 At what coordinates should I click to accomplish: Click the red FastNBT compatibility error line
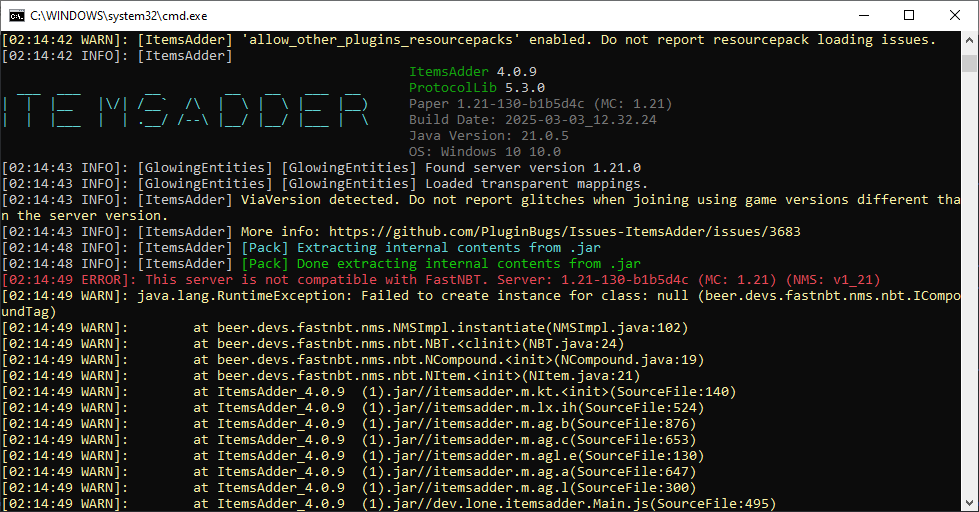pos(441,280)
